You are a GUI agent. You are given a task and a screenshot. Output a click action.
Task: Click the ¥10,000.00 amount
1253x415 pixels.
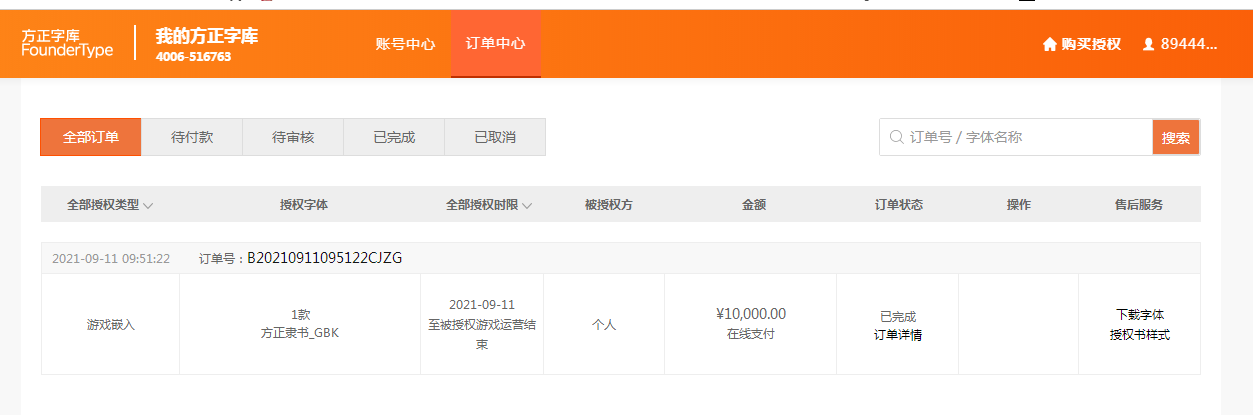coord(751,314)
